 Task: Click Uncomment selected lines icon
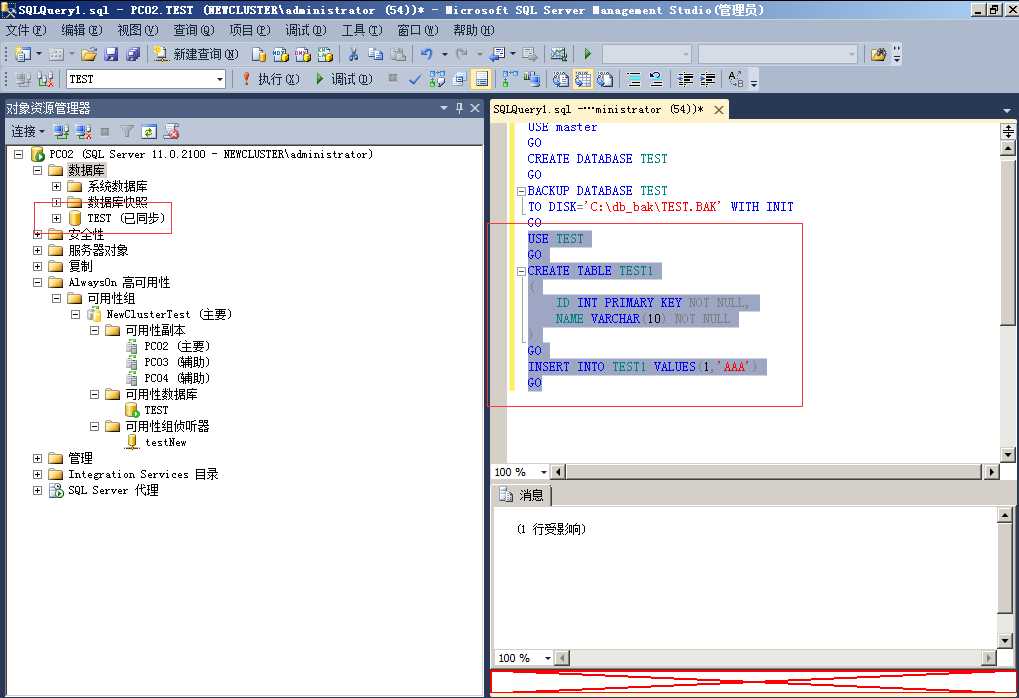coord(656,79)
